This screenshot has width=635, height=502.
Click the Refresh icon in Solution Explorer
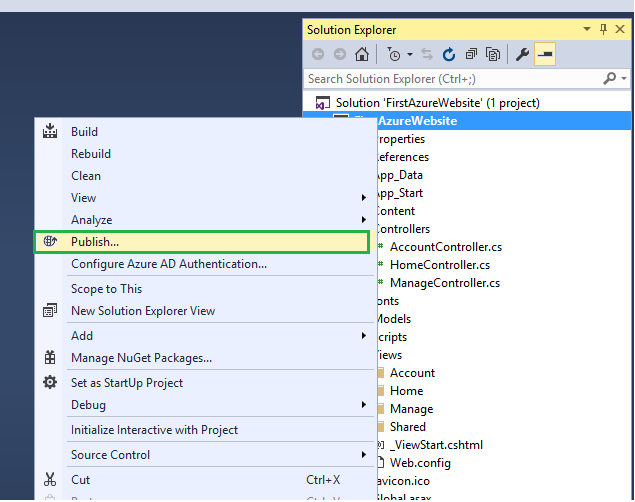[x=449, y=55]
